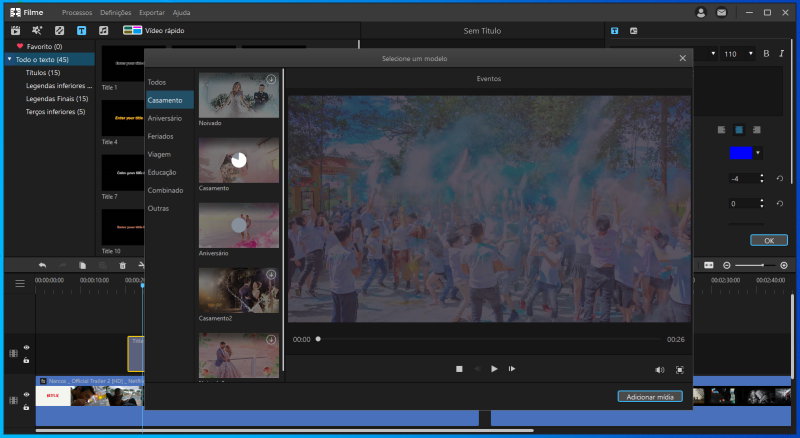
Task: Reset the -4 value field
Action: pos(780,178)
